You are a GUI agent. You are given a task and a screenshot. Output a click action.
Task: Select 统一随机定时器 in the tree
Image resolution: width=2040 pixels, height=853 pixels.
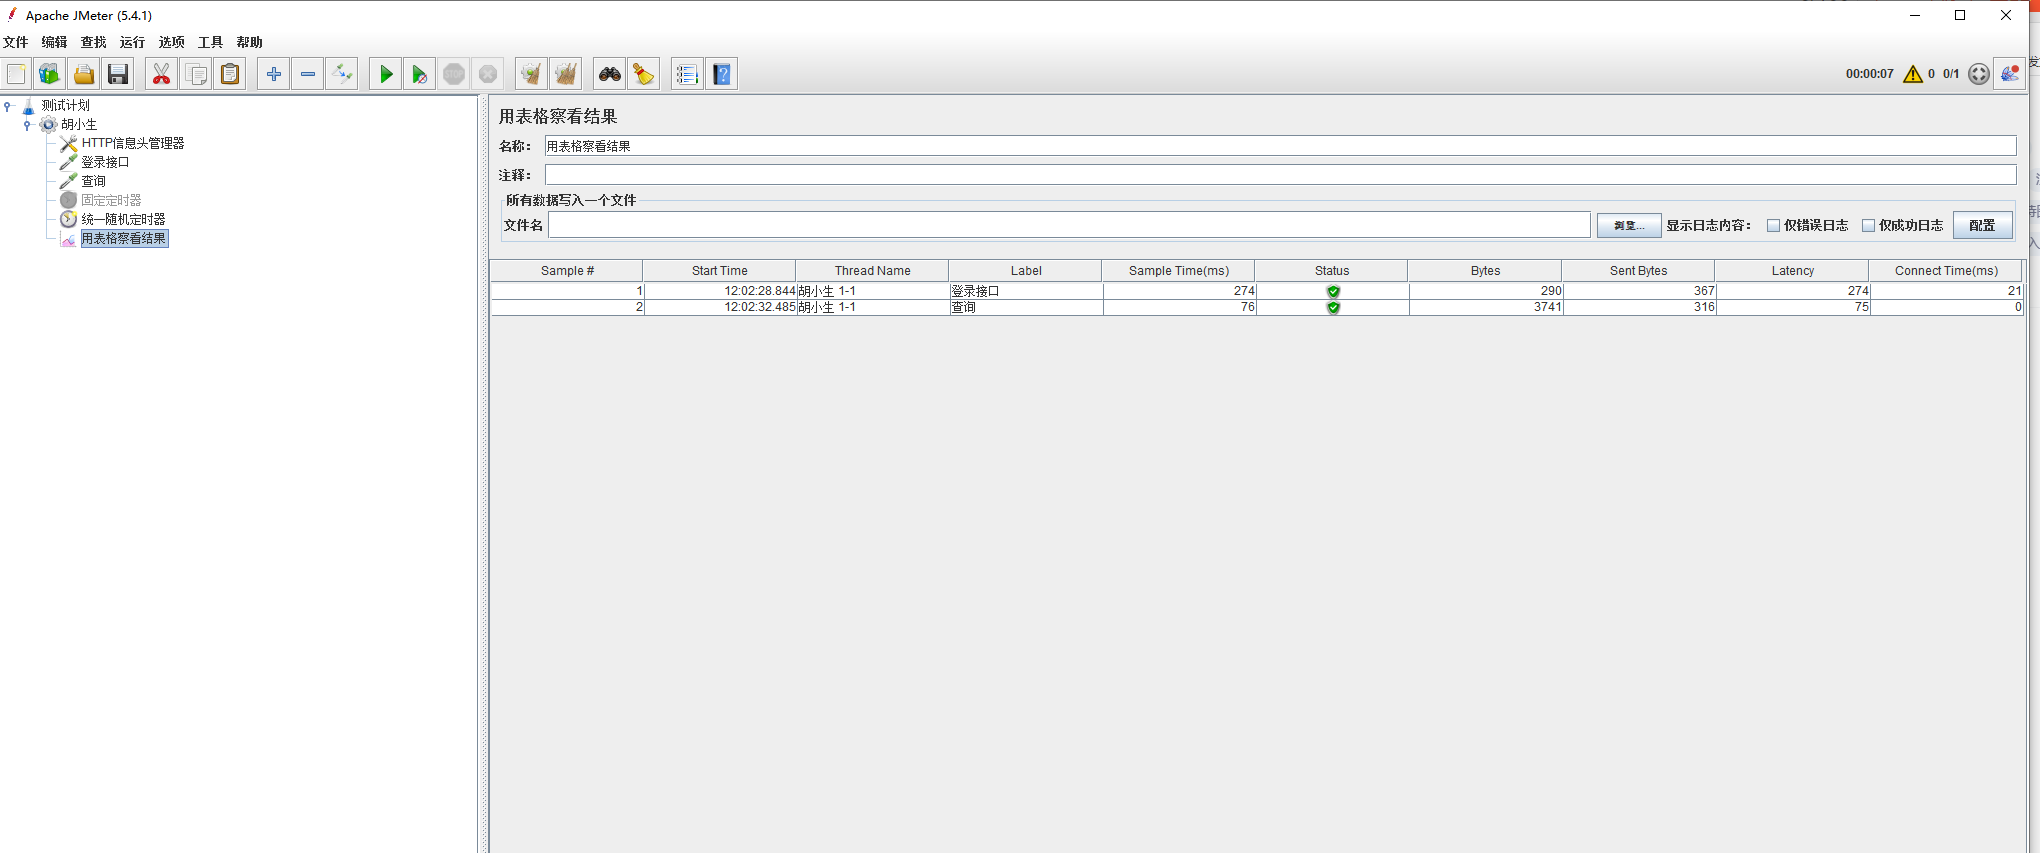[123, 219]
